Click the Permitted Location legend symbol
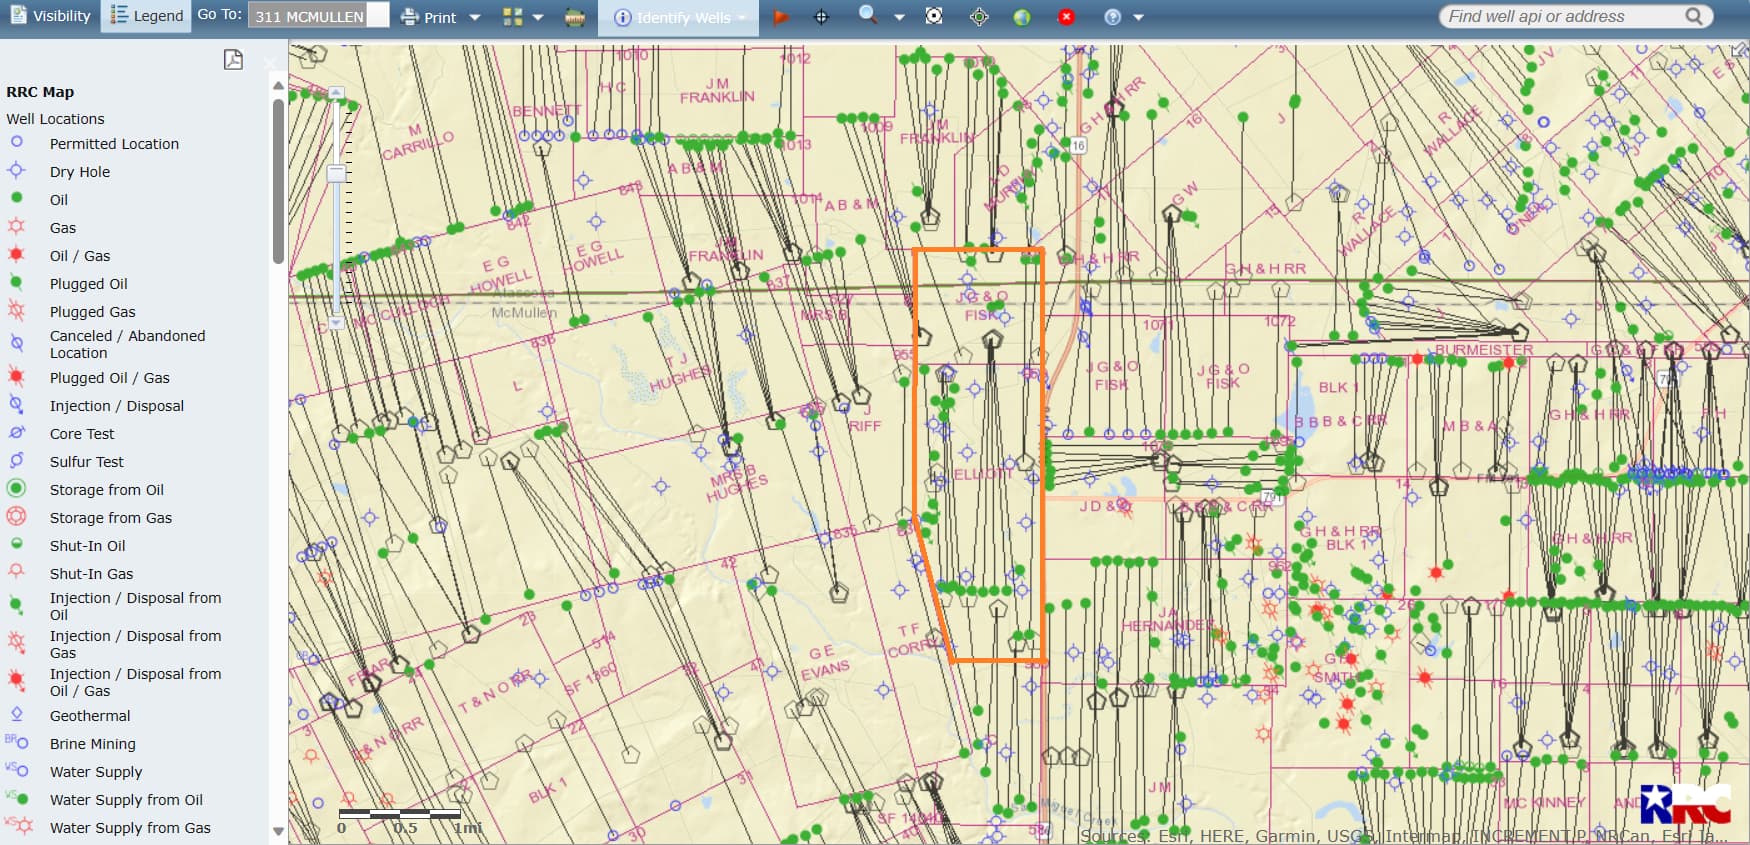Viewport: 1750px width, 845px height. [x=16, y=142]
